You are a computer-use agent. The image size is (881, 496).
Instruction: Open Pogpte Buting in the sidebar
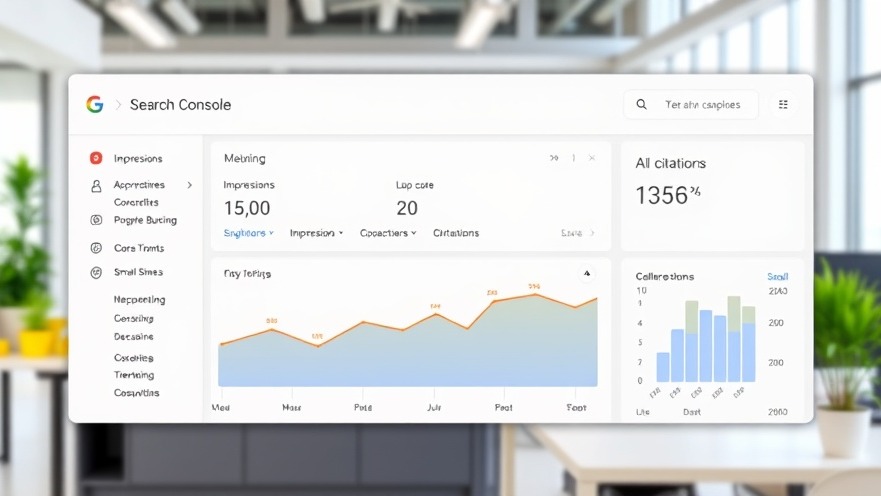[145, 220]
